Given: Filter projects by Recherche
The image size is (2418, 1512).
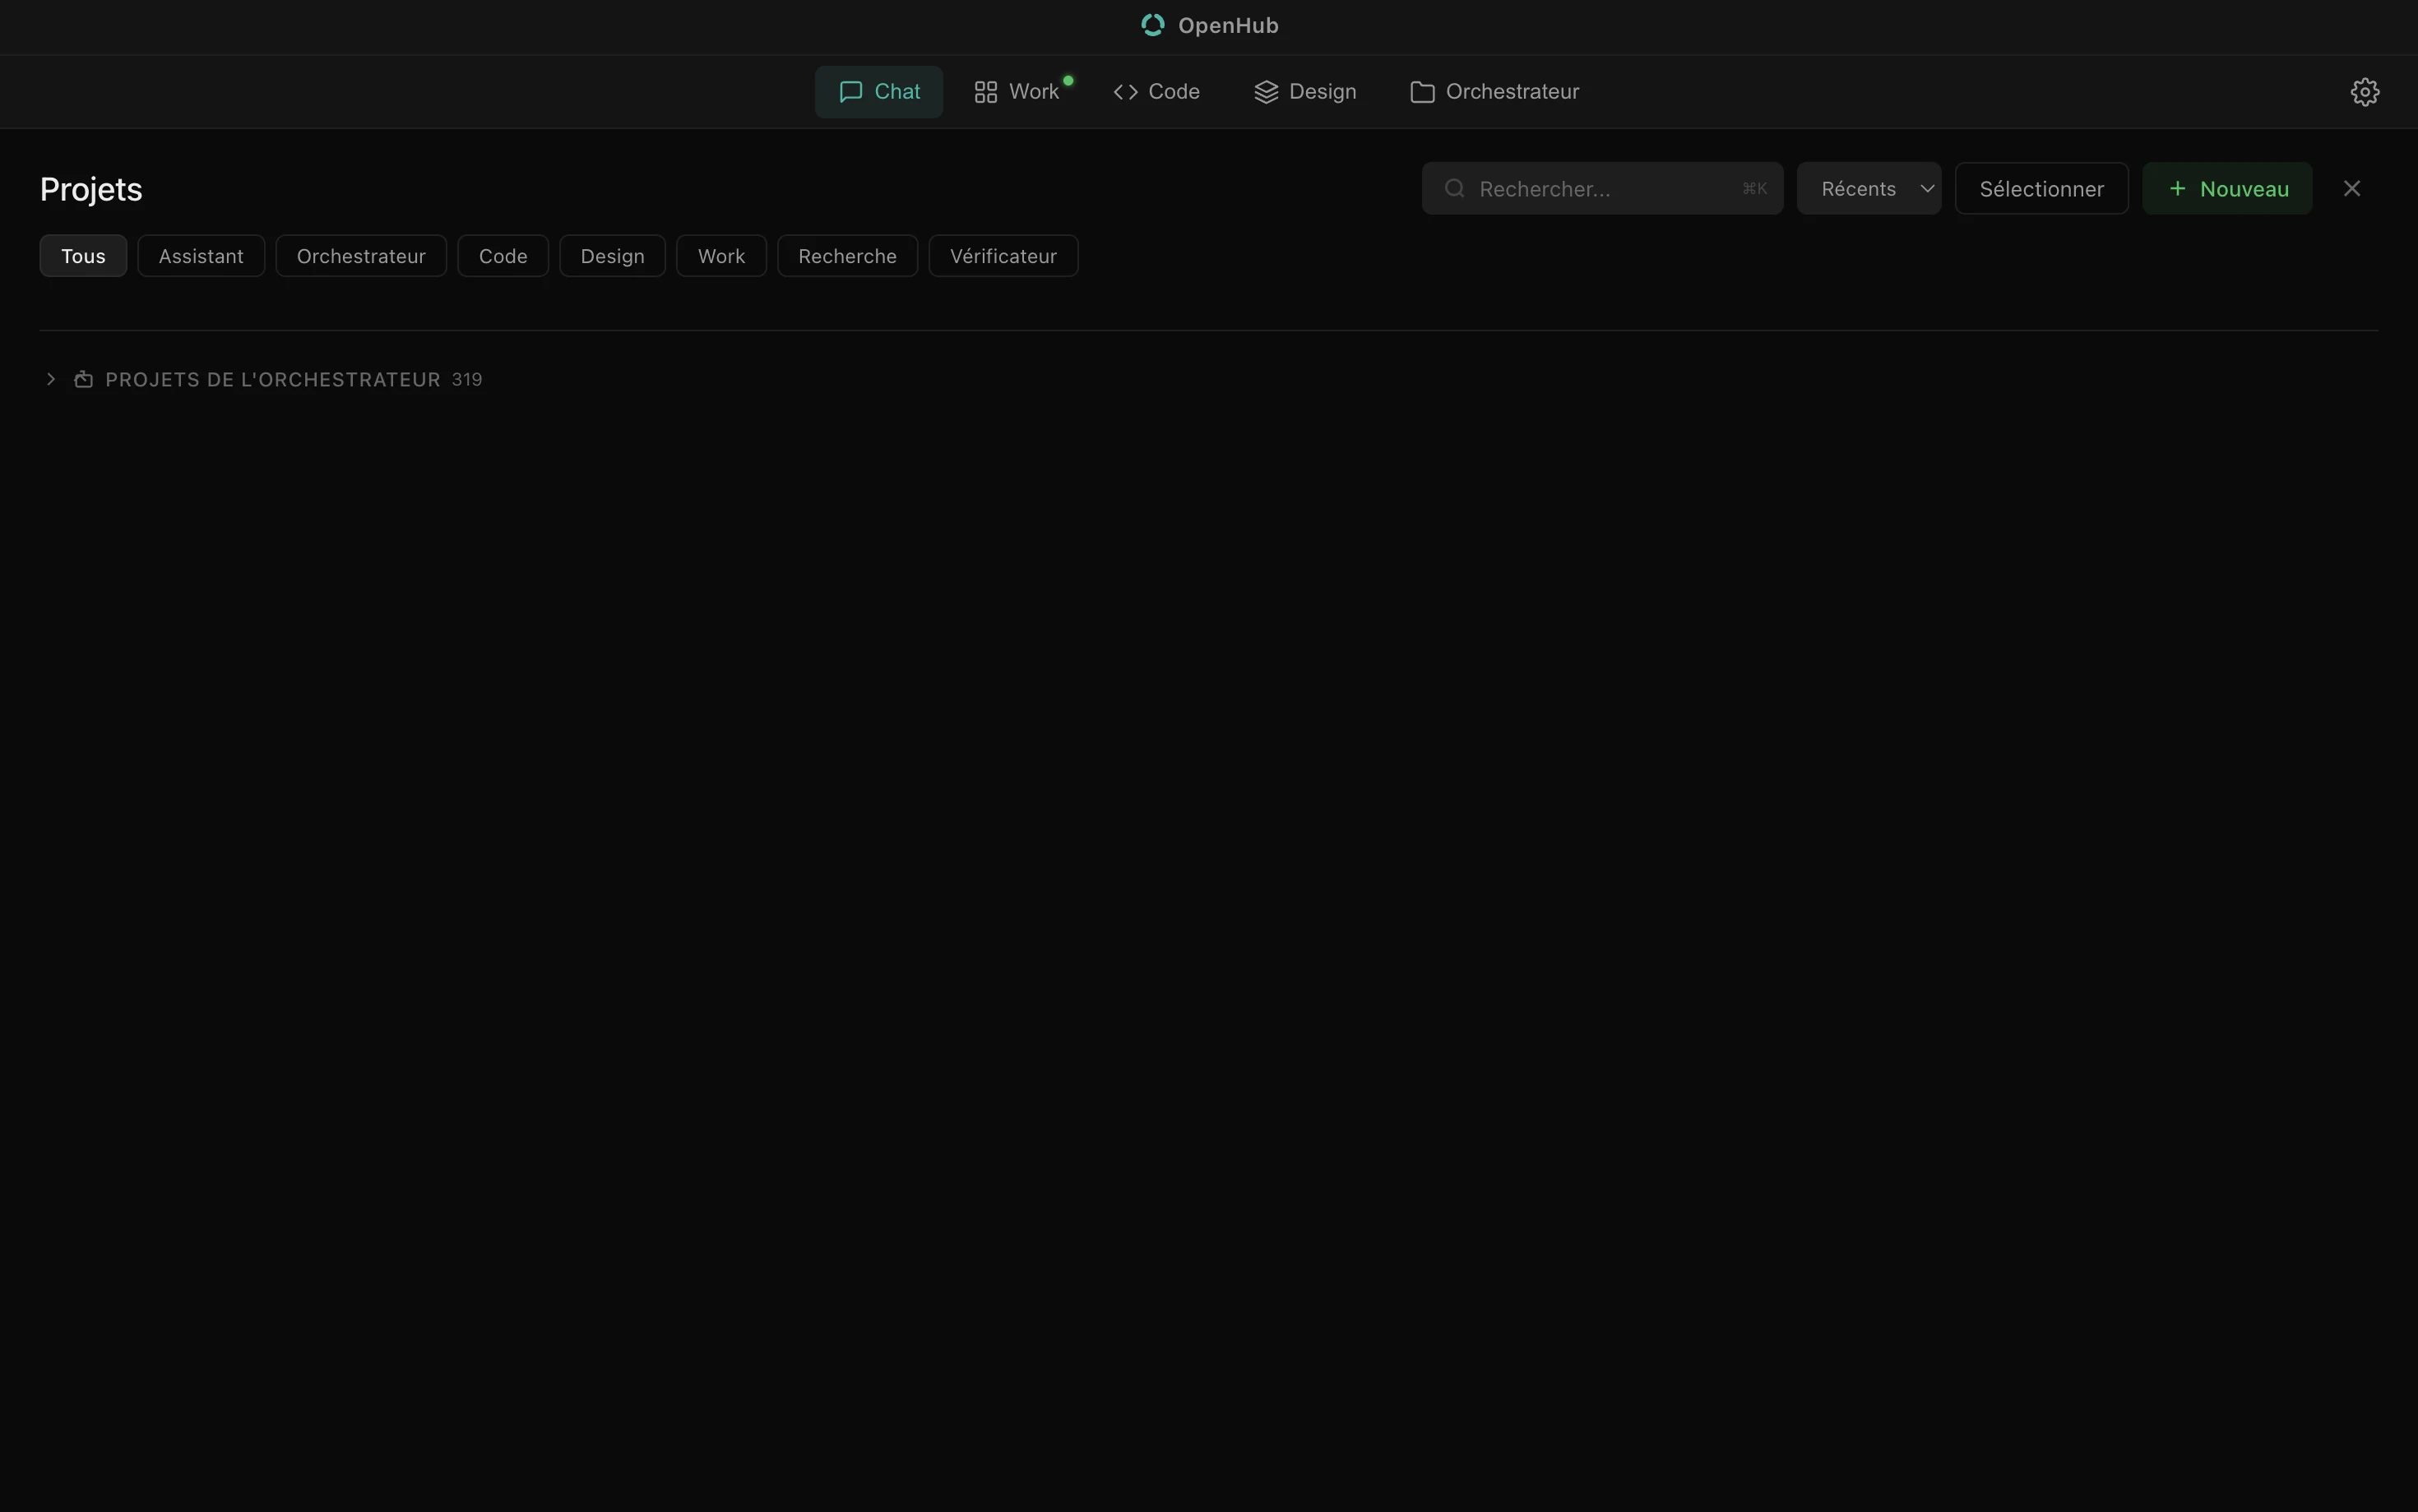Looking at the screenshot, I should tap(847, 256).
